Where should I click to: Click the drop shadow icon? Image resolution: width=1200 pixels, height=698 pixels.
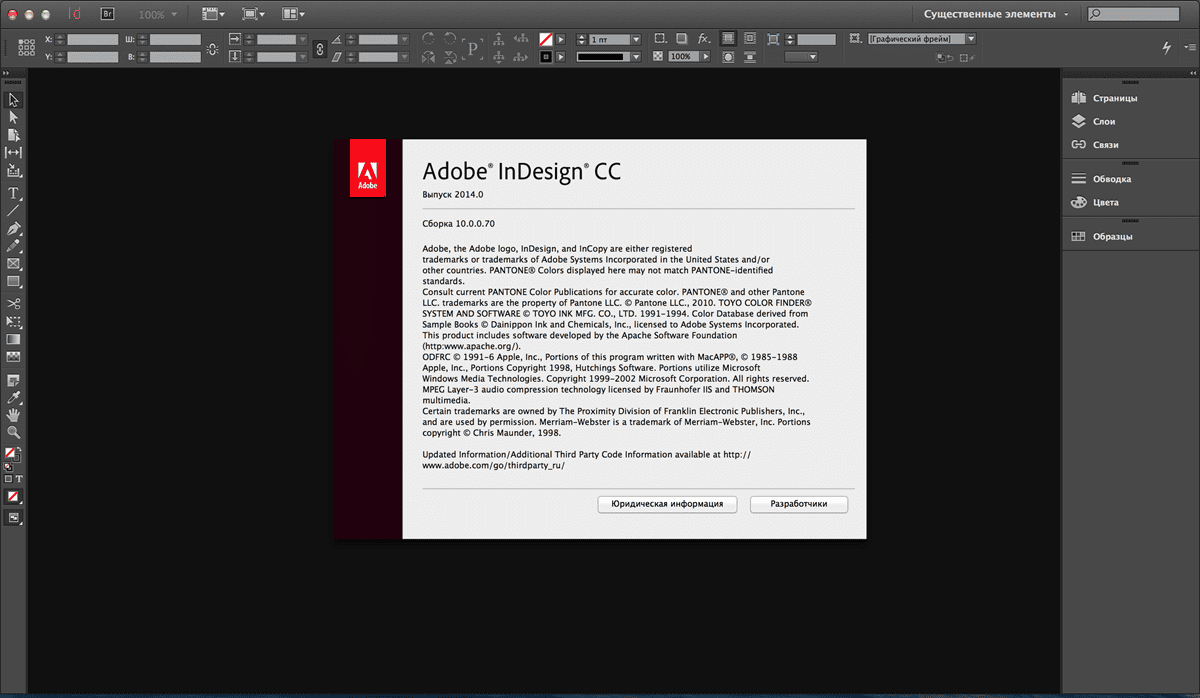(681, 38)
